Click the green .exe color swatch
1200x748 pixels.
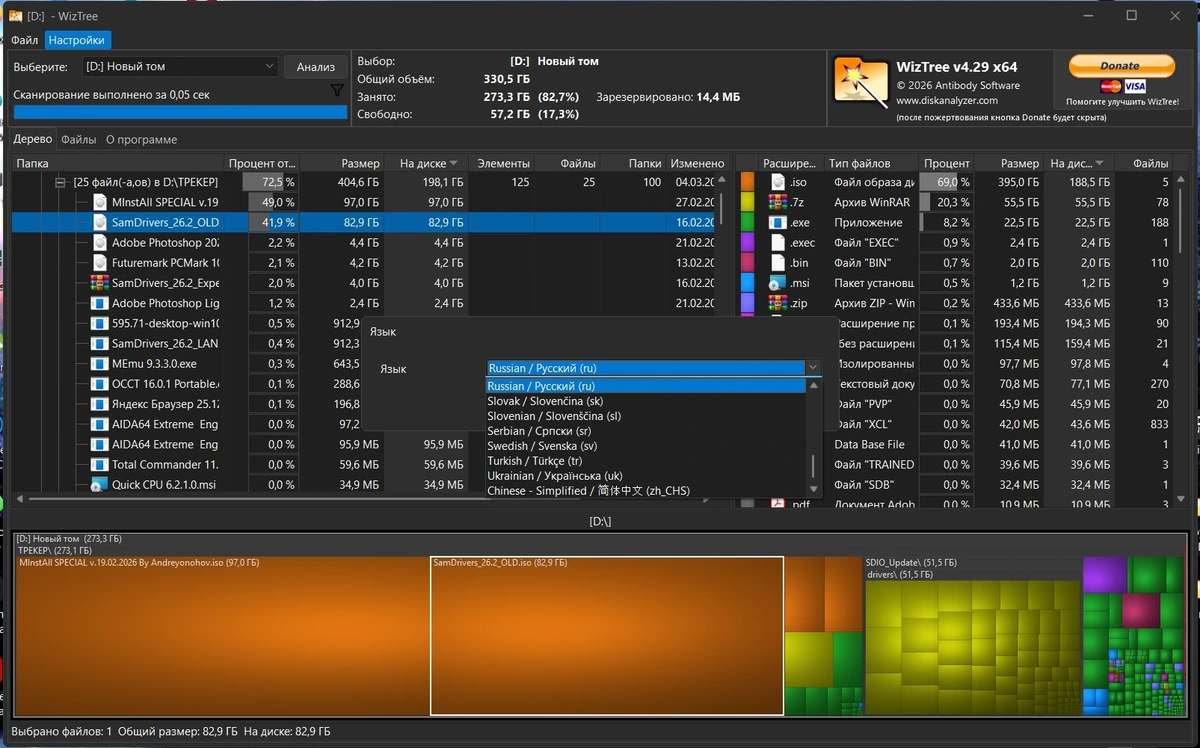coord(746,222)
